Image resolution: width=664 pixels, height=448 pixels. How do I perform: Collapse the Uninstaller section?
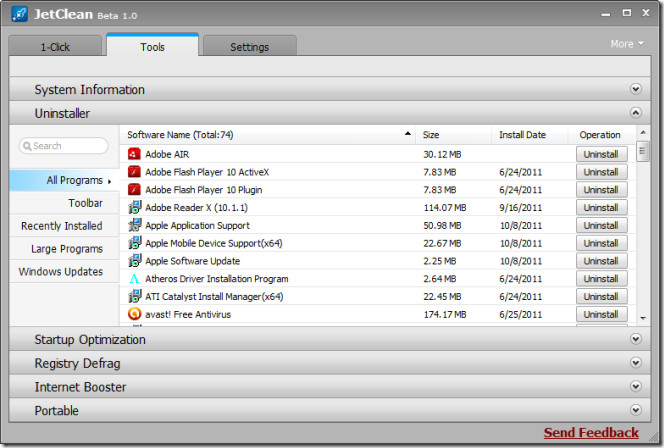click(x=636, y=113)
